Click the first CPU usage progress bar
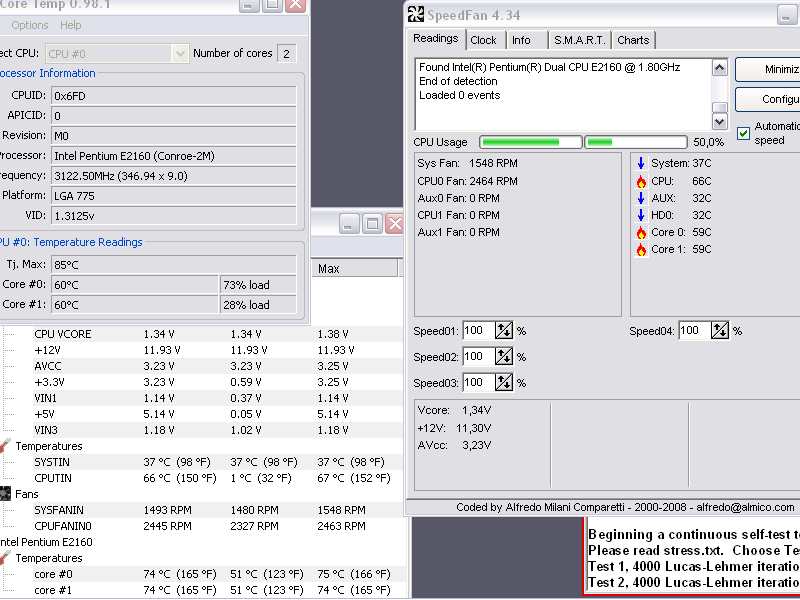 tap(531, 142)
